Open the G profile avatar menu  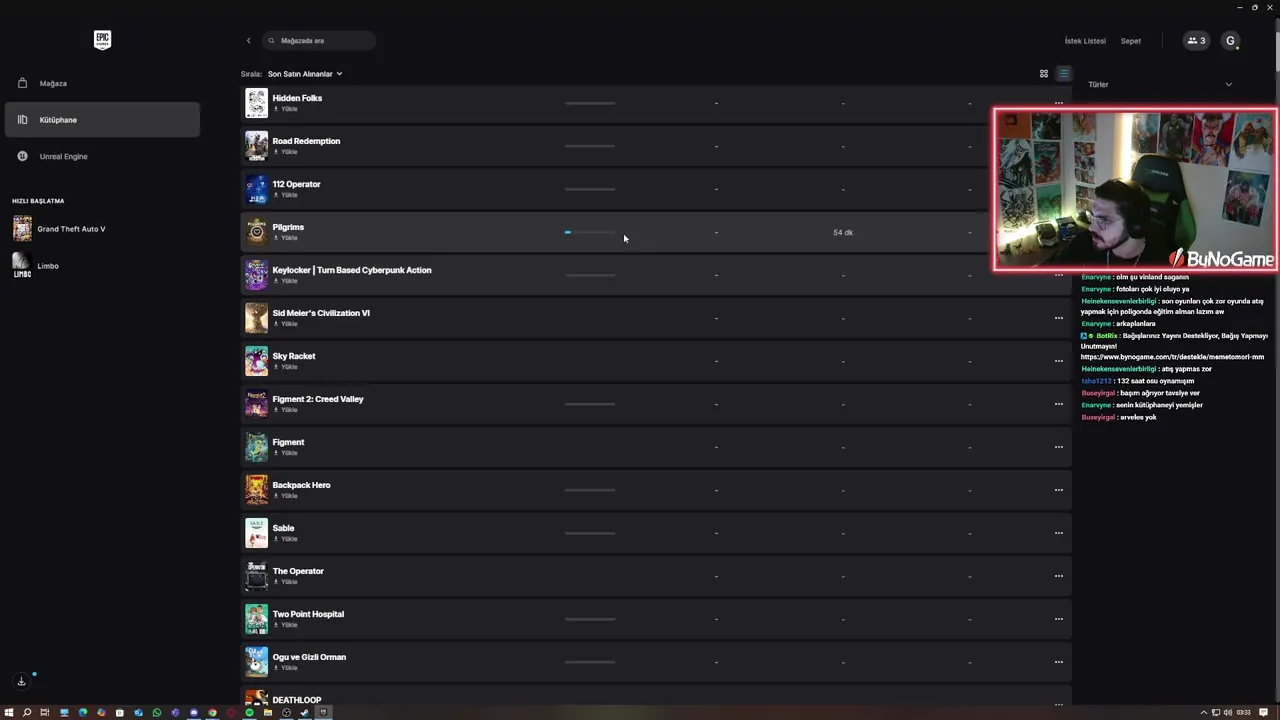(x=1231, y=41)
